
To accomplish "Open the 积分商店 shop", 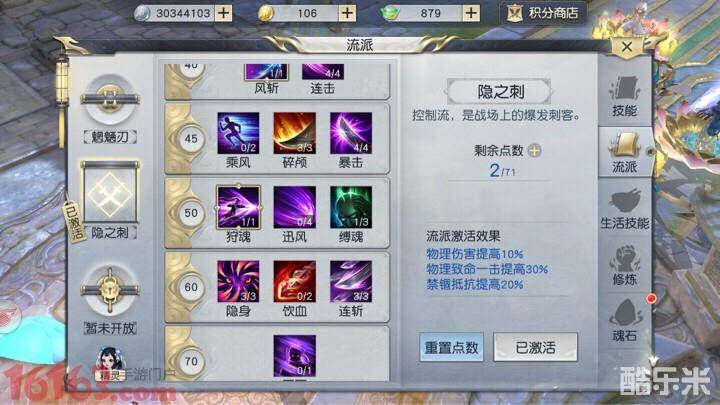I will [x=542, y=13].
